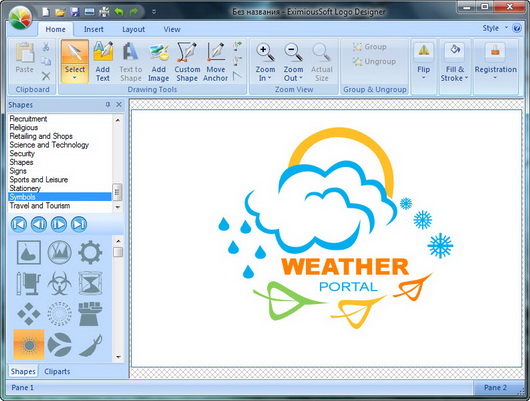Viewport: 530px width, 401px height.
Task: Activate the Custom Shape tool
Action: pos(187,62)
